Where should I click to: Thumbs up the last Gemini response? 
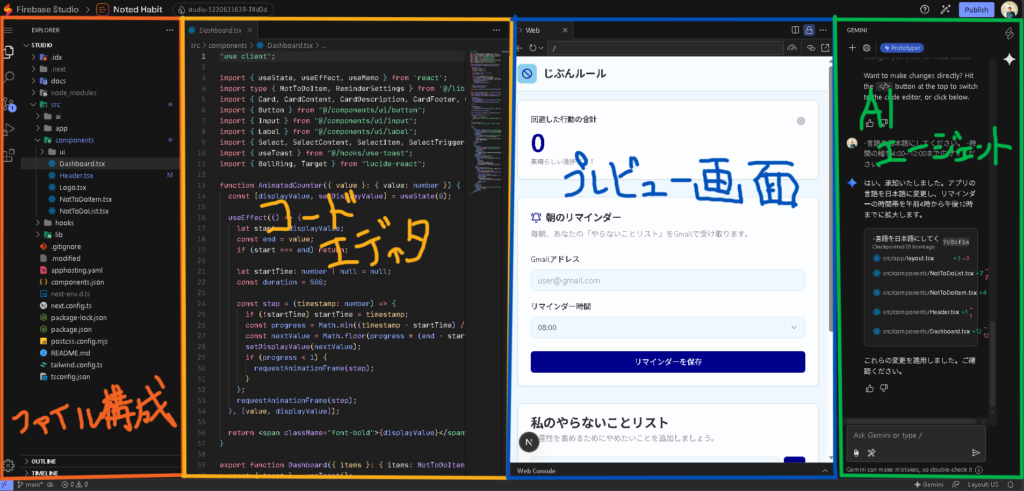[x=869, y=388]
